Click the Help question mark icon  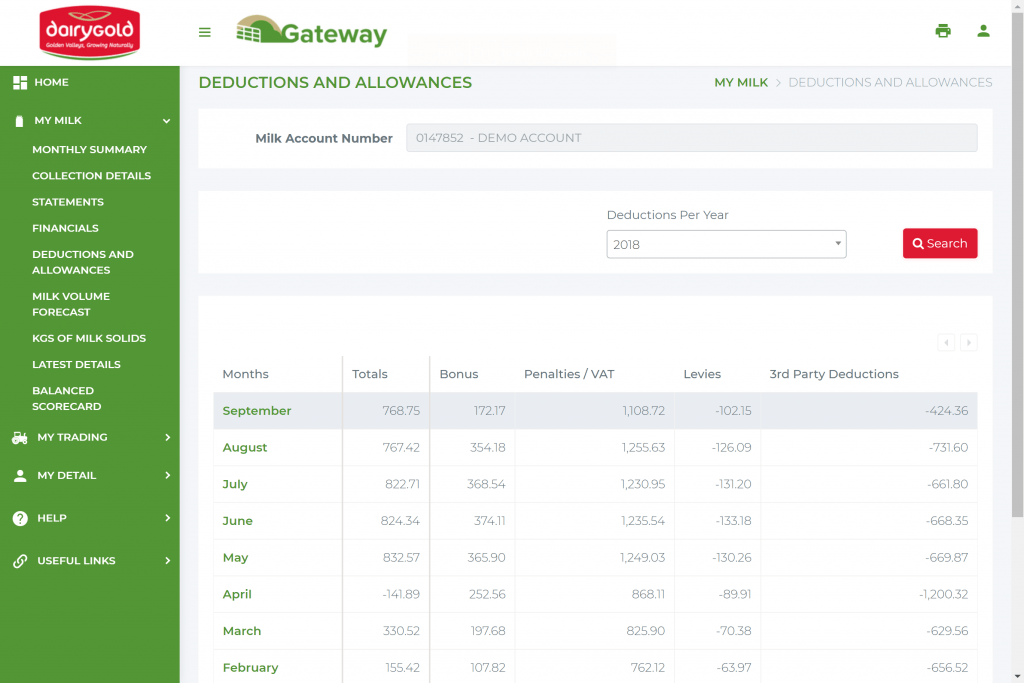[20, 518]
